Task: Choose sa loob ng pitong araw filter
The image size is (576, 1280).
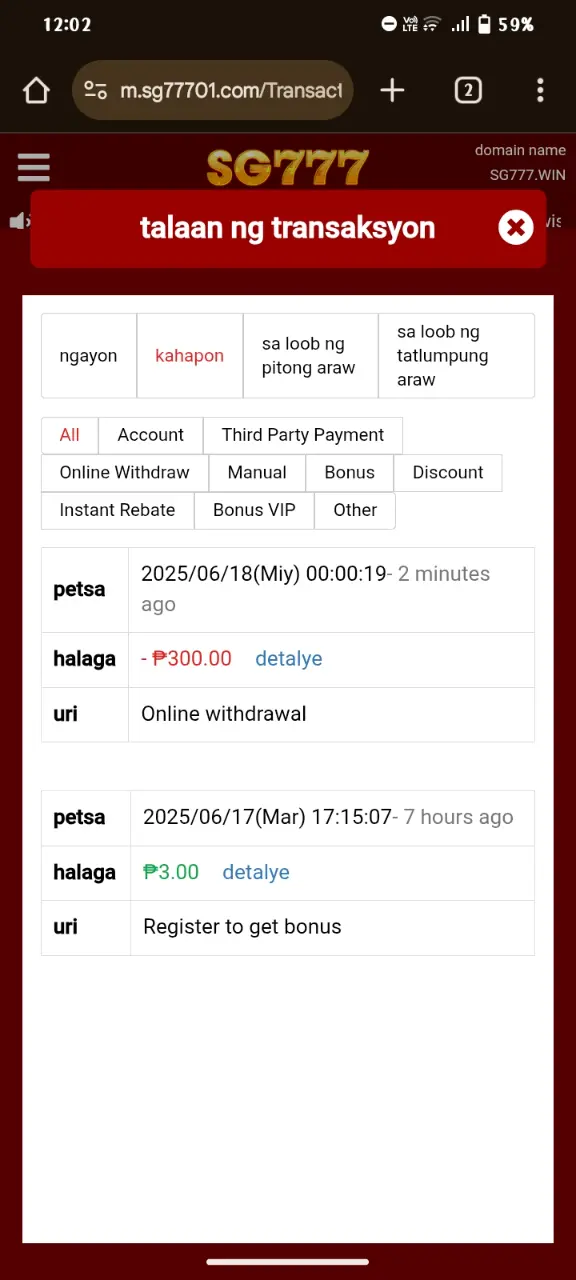Action: tap(310, 356)
